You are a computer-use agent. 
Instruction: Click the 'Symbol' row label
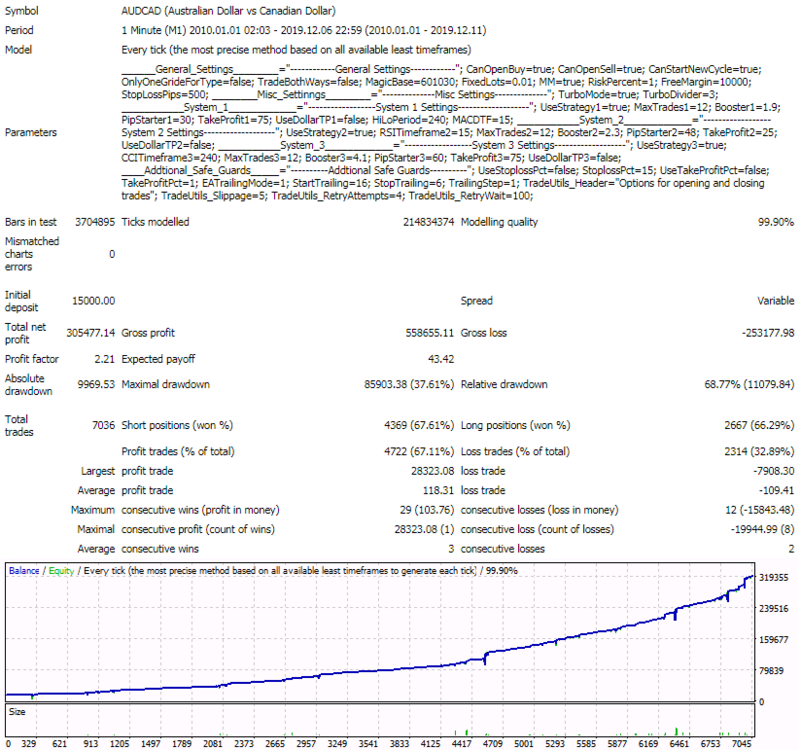(21, 11)
